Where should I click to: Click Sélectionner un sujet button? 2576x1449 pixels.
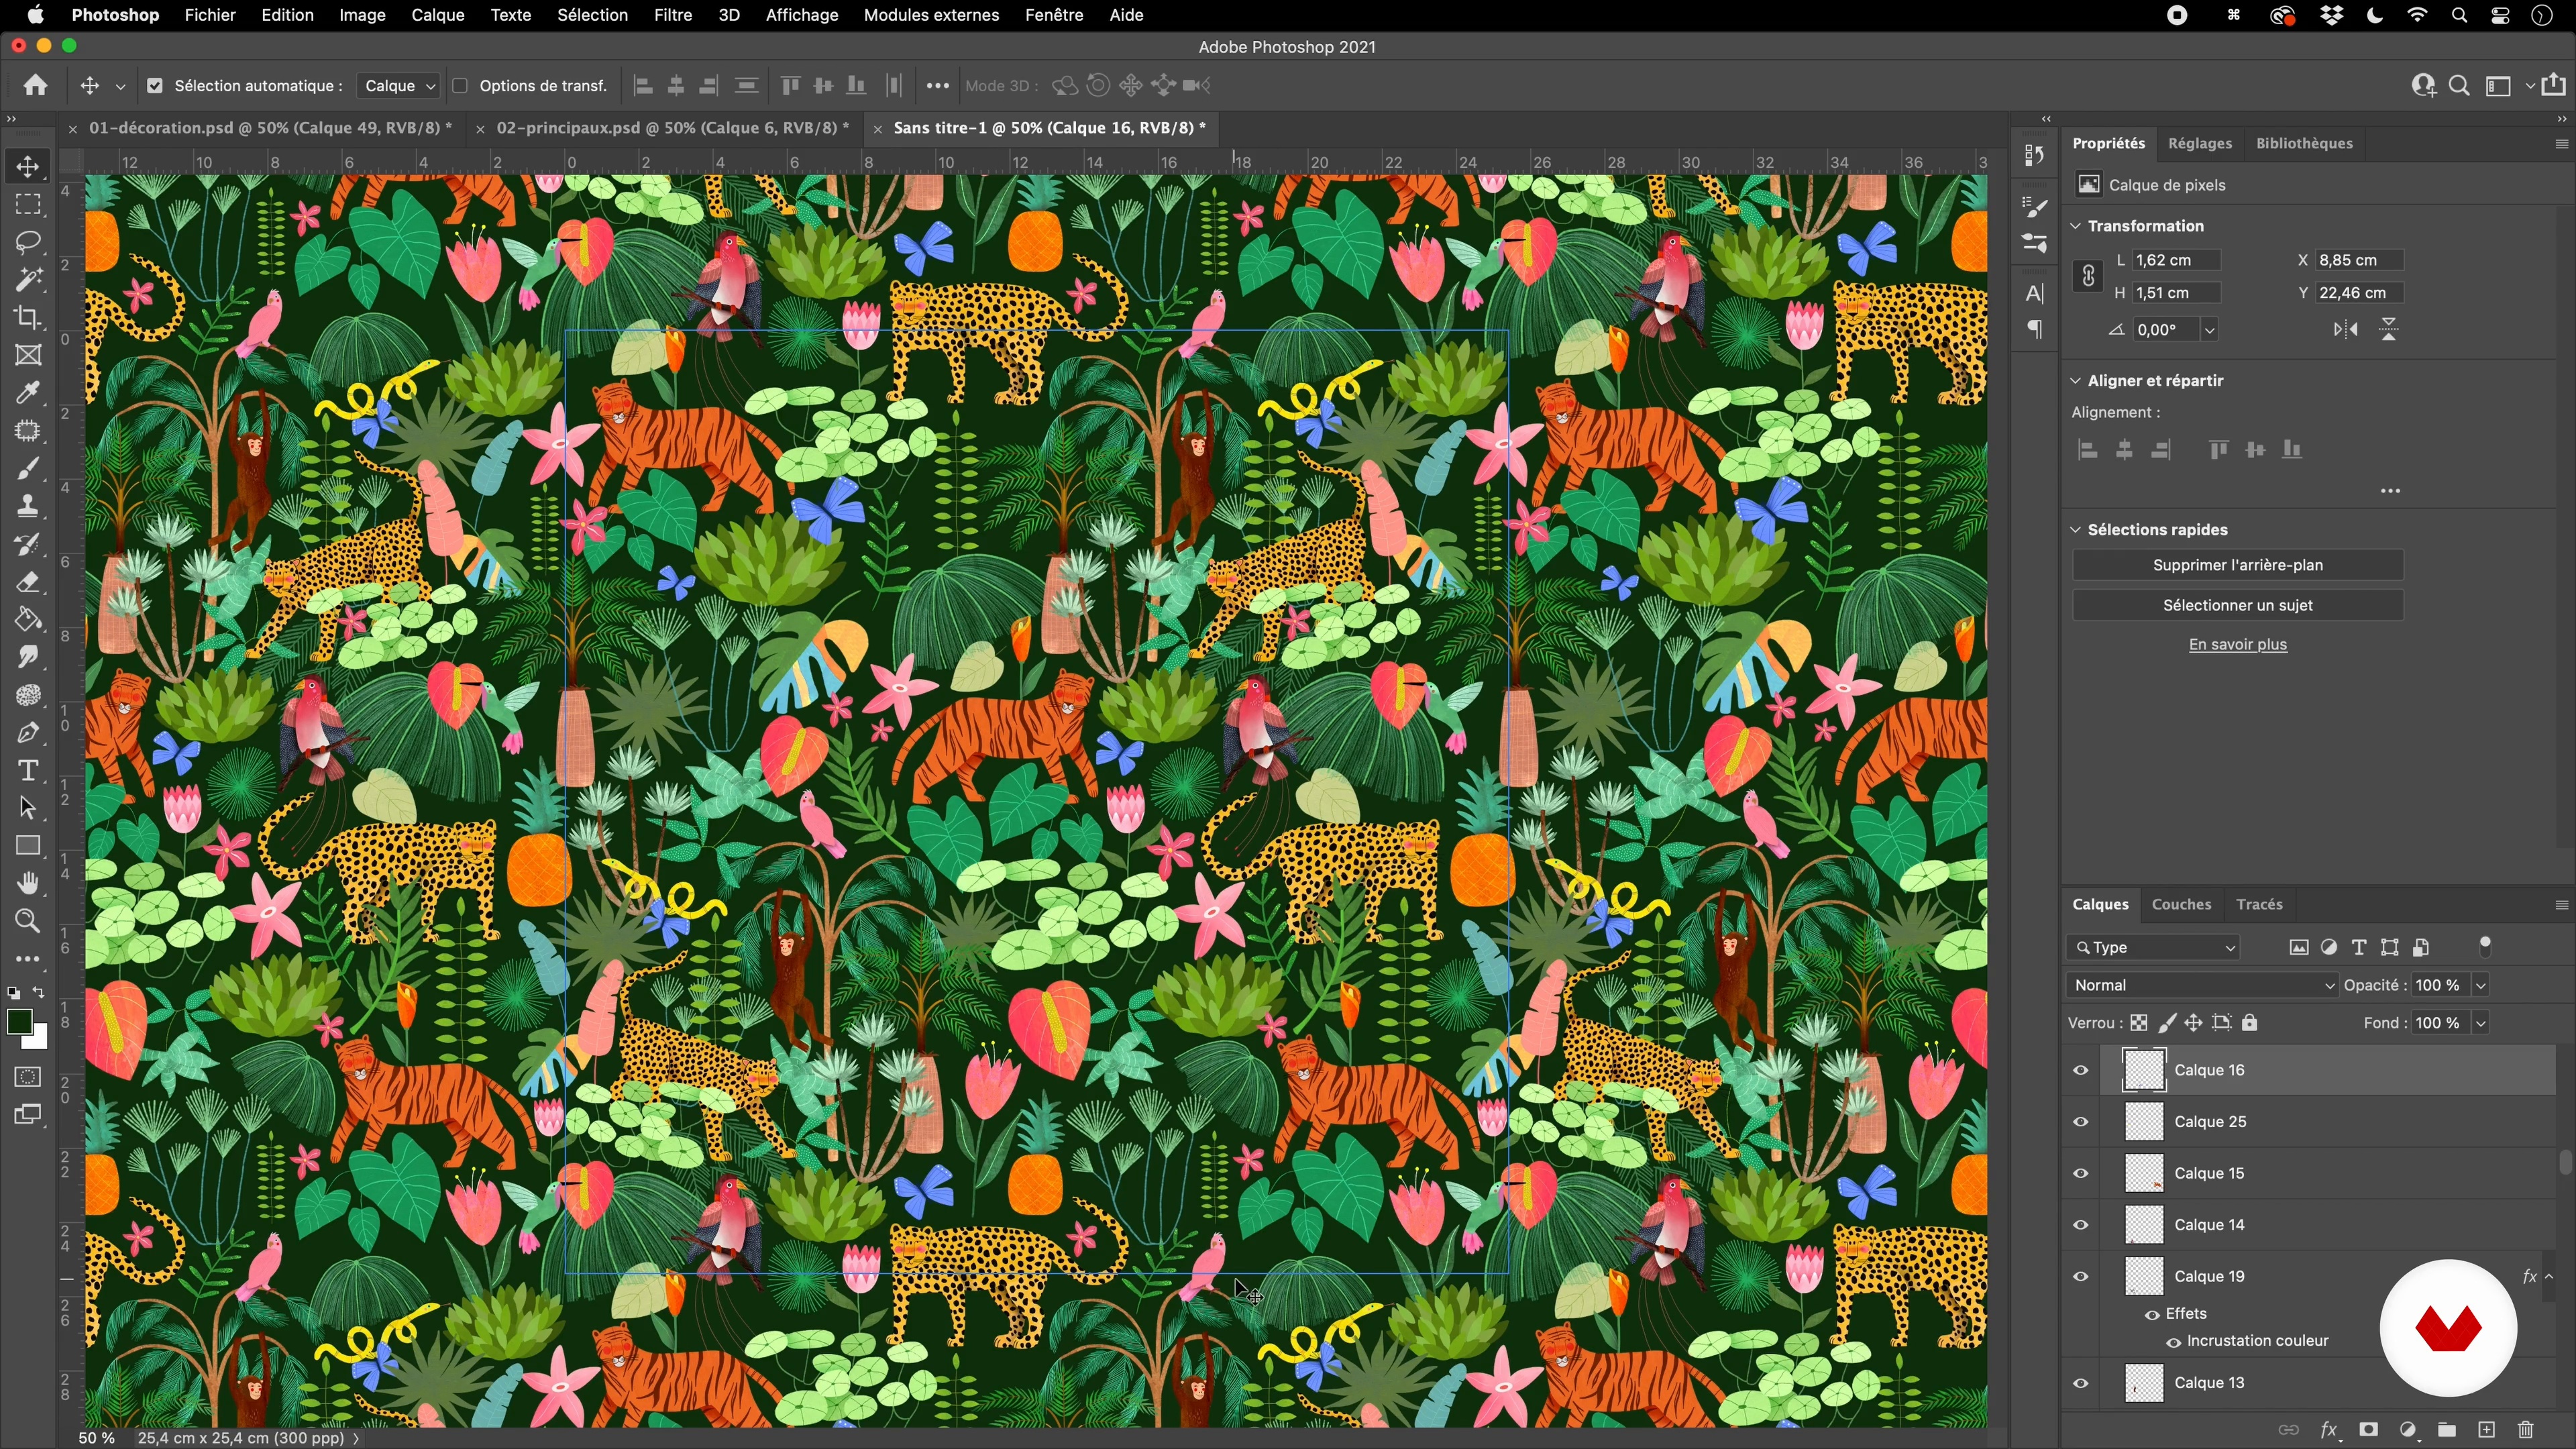point(2237,605)
